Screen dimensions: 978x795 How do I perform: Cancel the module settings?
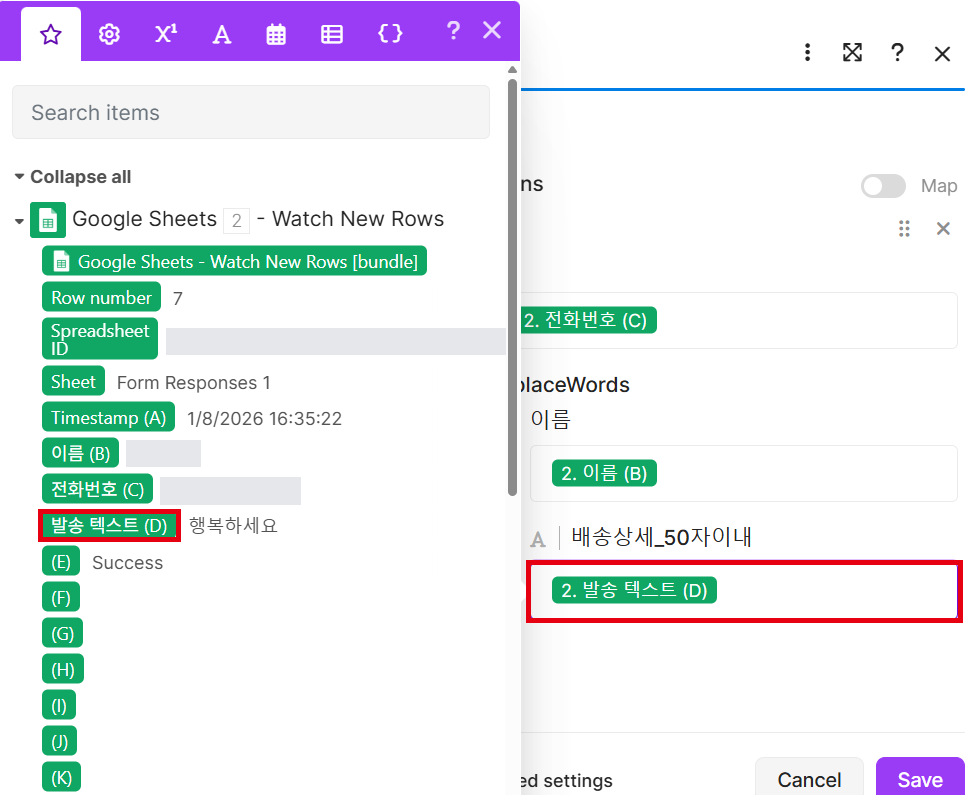click(809, 778)
